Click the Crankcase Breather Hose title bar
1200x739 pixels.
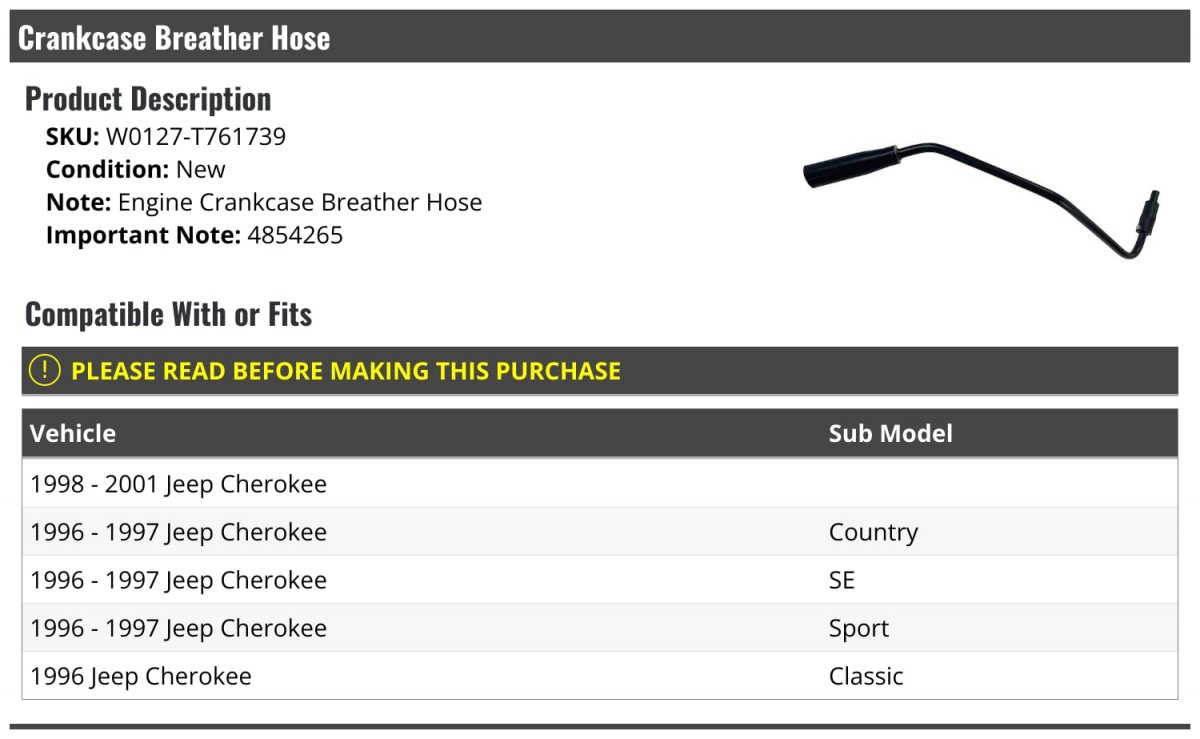point(600,37)
